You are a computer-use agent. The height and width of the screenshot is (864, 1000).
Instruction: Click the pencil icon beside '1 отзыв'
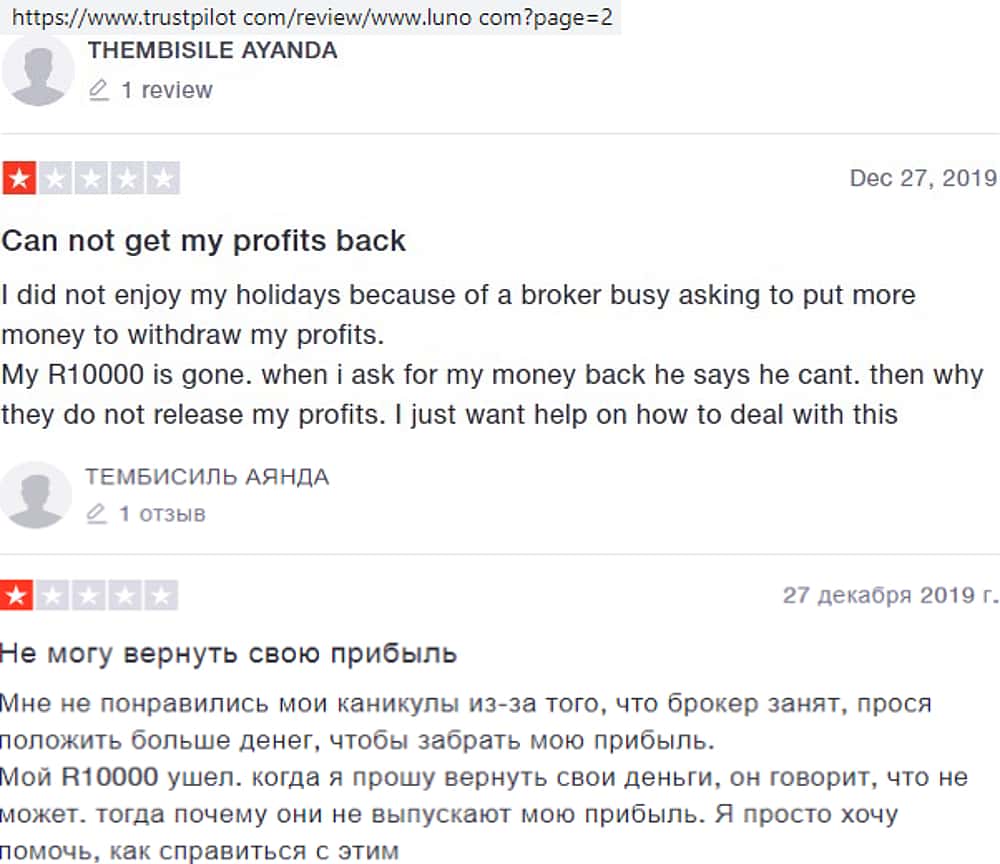[97, 514]
